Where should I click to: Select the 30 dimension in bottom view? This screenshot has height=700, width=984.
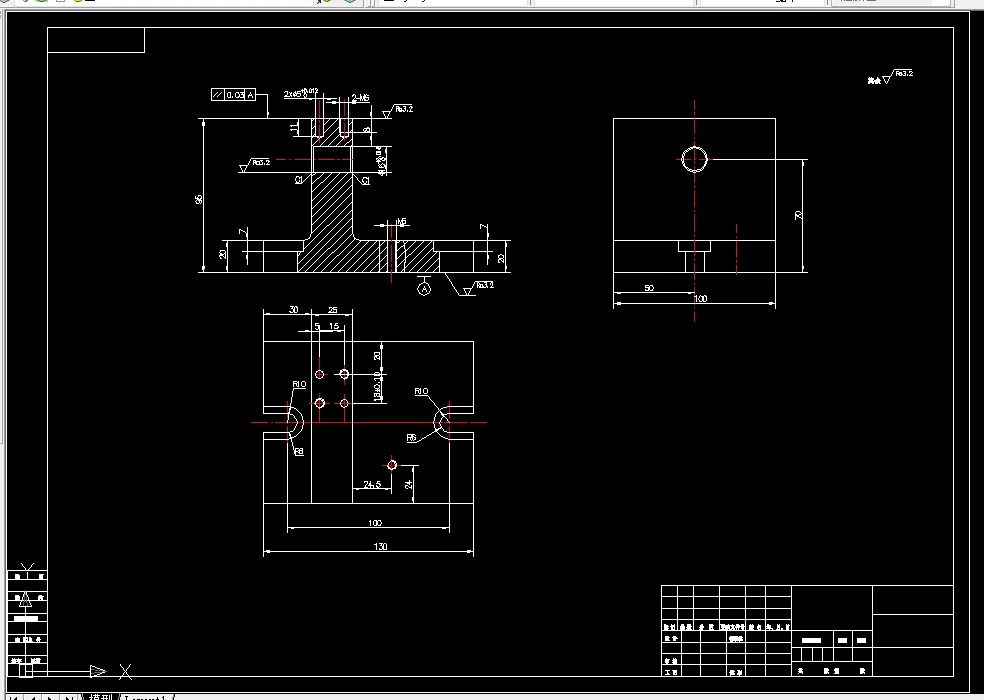coord(293,310)
